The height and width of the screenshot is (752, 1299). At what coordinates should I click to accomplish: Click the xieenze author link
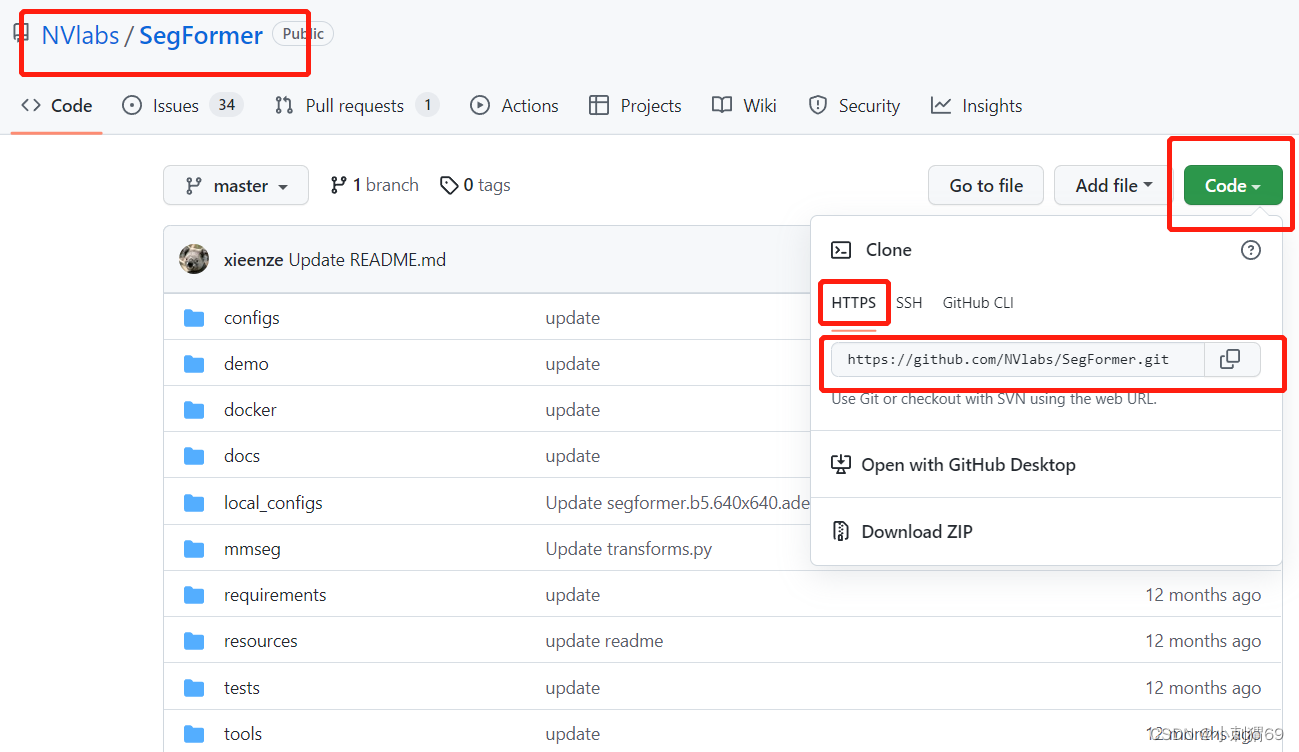tap(254, 260)
